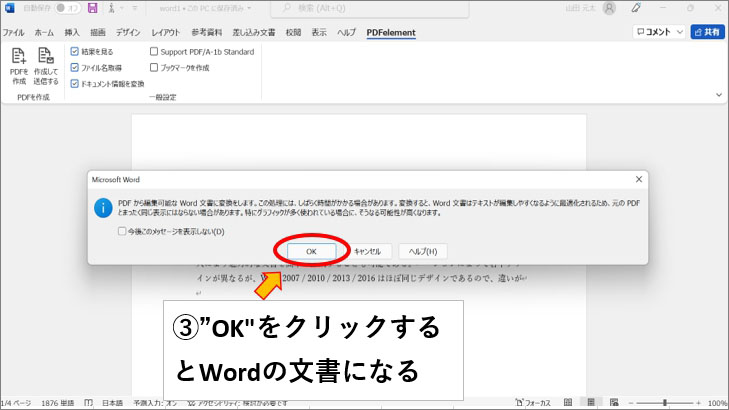The height and width of the screenshot is (410, 729).
Task: Open the ホーム tab
Action: click(44, 32)
